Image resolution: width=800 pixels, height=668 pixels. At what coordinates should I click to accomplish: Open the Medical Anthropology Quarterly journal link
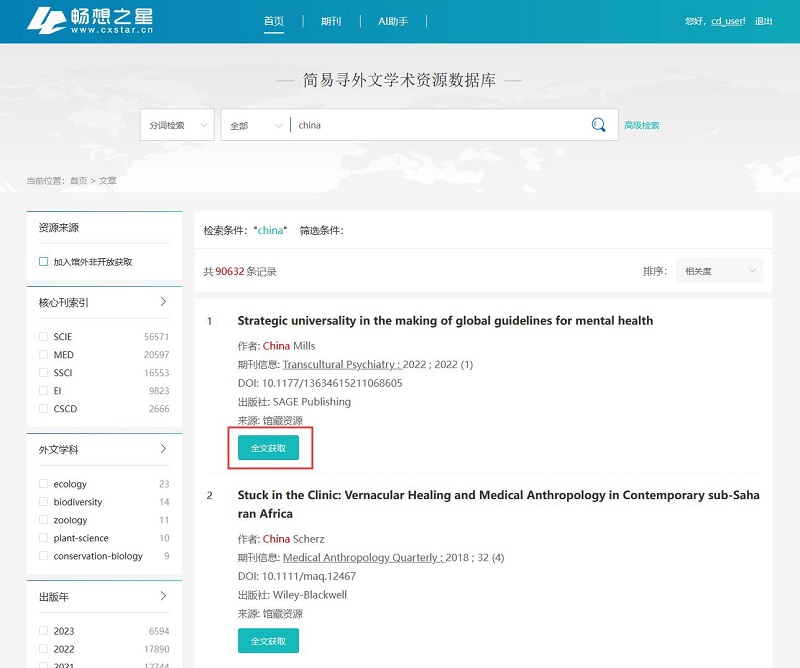coord(363,557)
